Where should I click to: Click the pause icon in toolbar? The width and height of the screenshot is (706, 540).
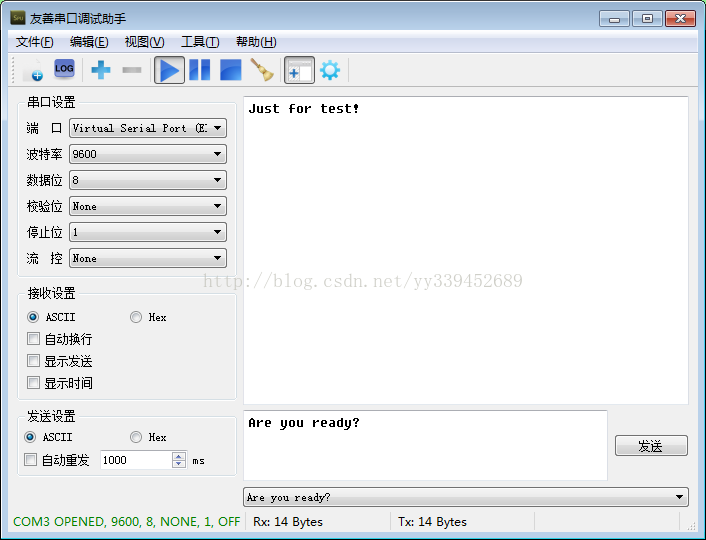(x=200, y=70)
